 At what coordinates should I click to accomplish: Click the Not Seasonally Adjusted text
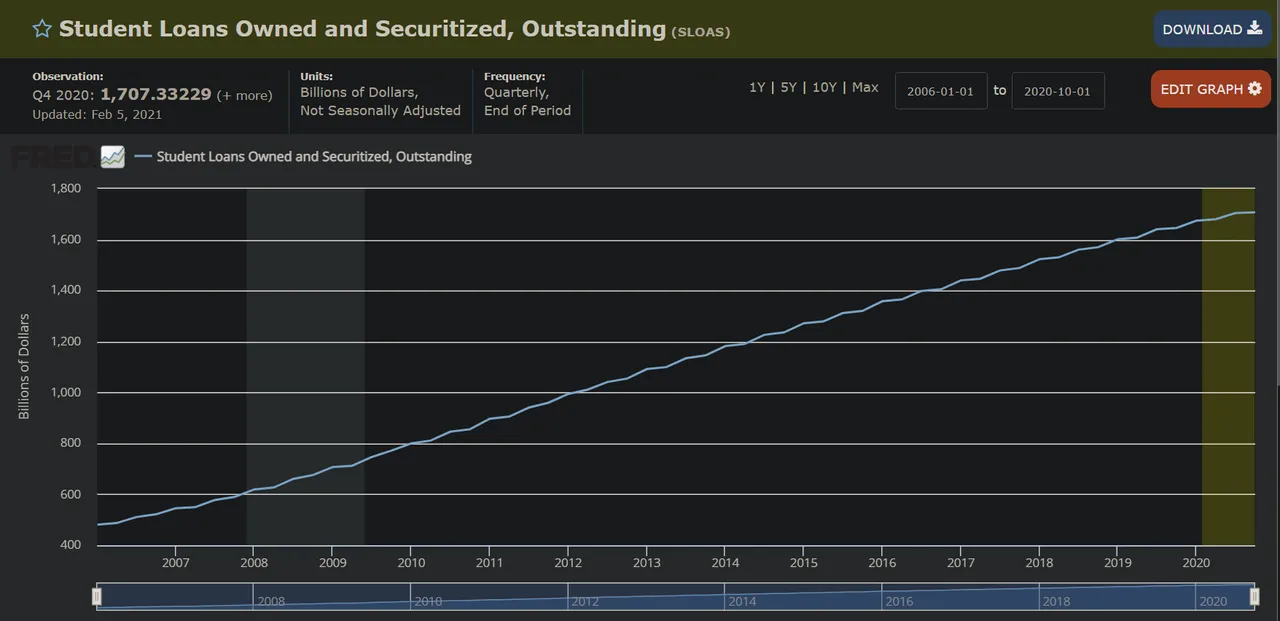coord(380,110)
